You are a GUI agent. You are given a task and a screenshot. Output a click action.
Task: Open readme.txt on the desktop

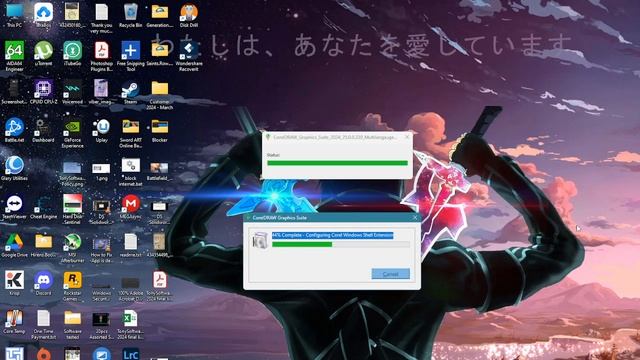[x=130, y=245]
